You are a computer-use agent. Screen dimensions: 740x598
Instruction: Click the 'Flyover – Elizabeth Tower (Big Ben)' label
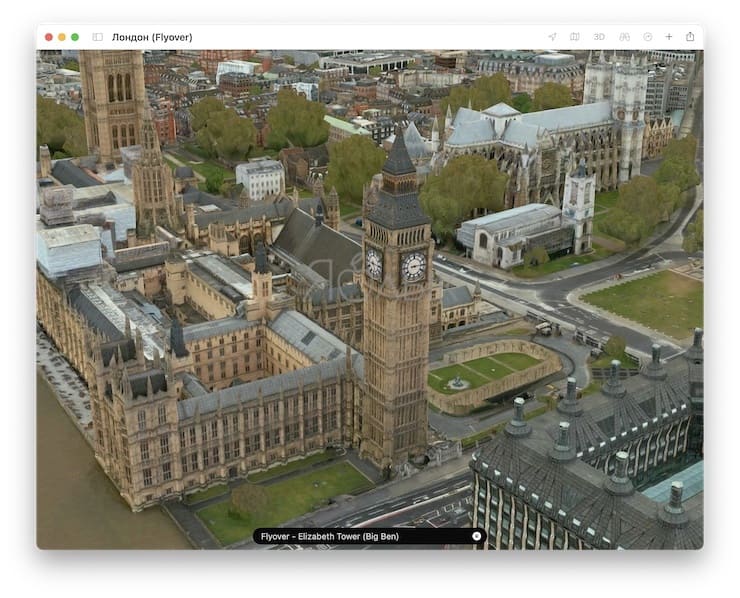pyautogui.click(x=330, y=537)
